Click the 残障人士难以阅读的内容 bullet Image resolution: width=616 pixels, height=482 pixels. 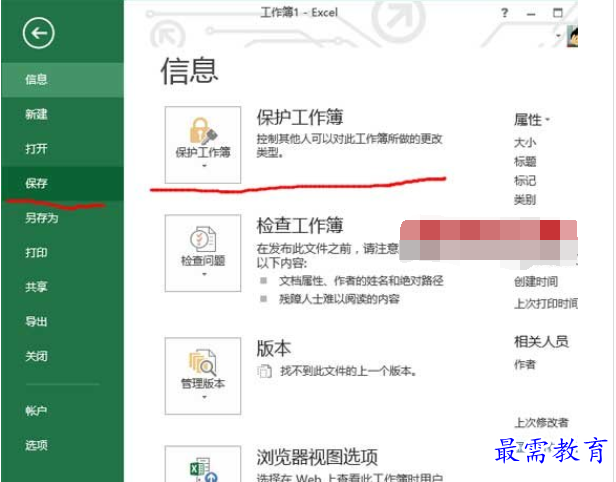click(339, 299)
